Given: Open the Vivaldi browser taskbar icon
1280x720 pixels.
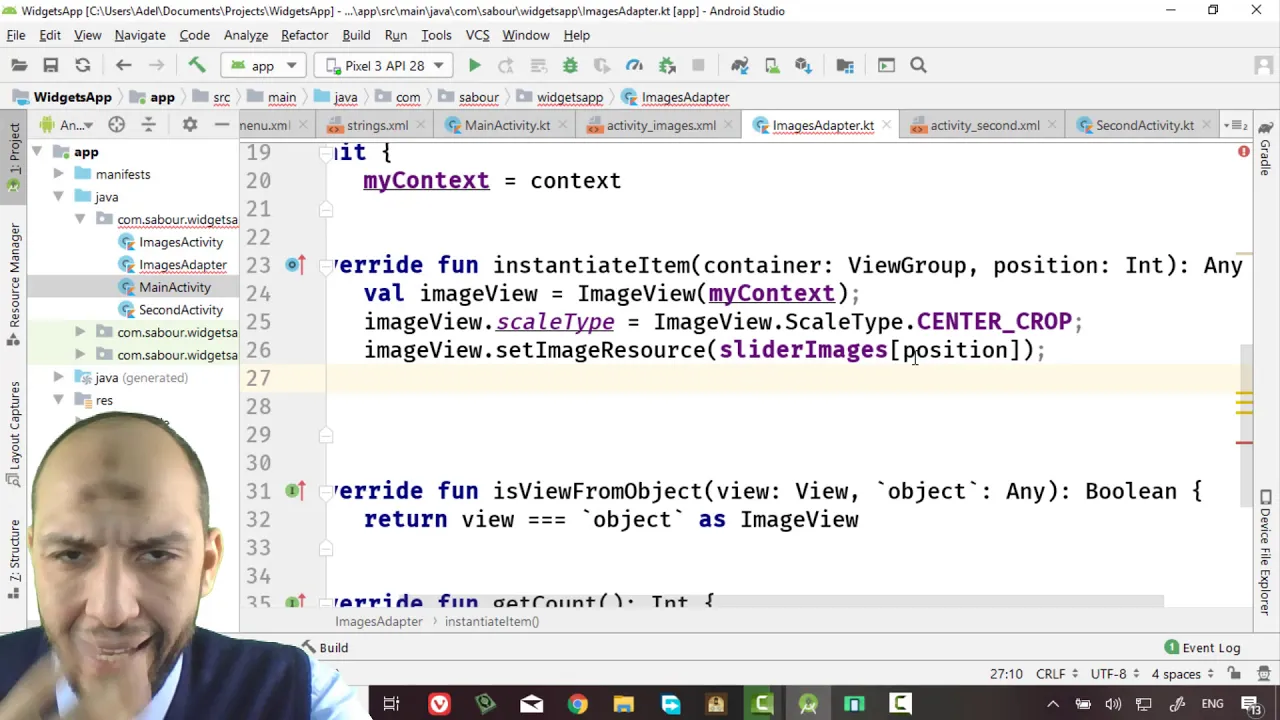Looking at the screenshot, I should coord(439,704).
